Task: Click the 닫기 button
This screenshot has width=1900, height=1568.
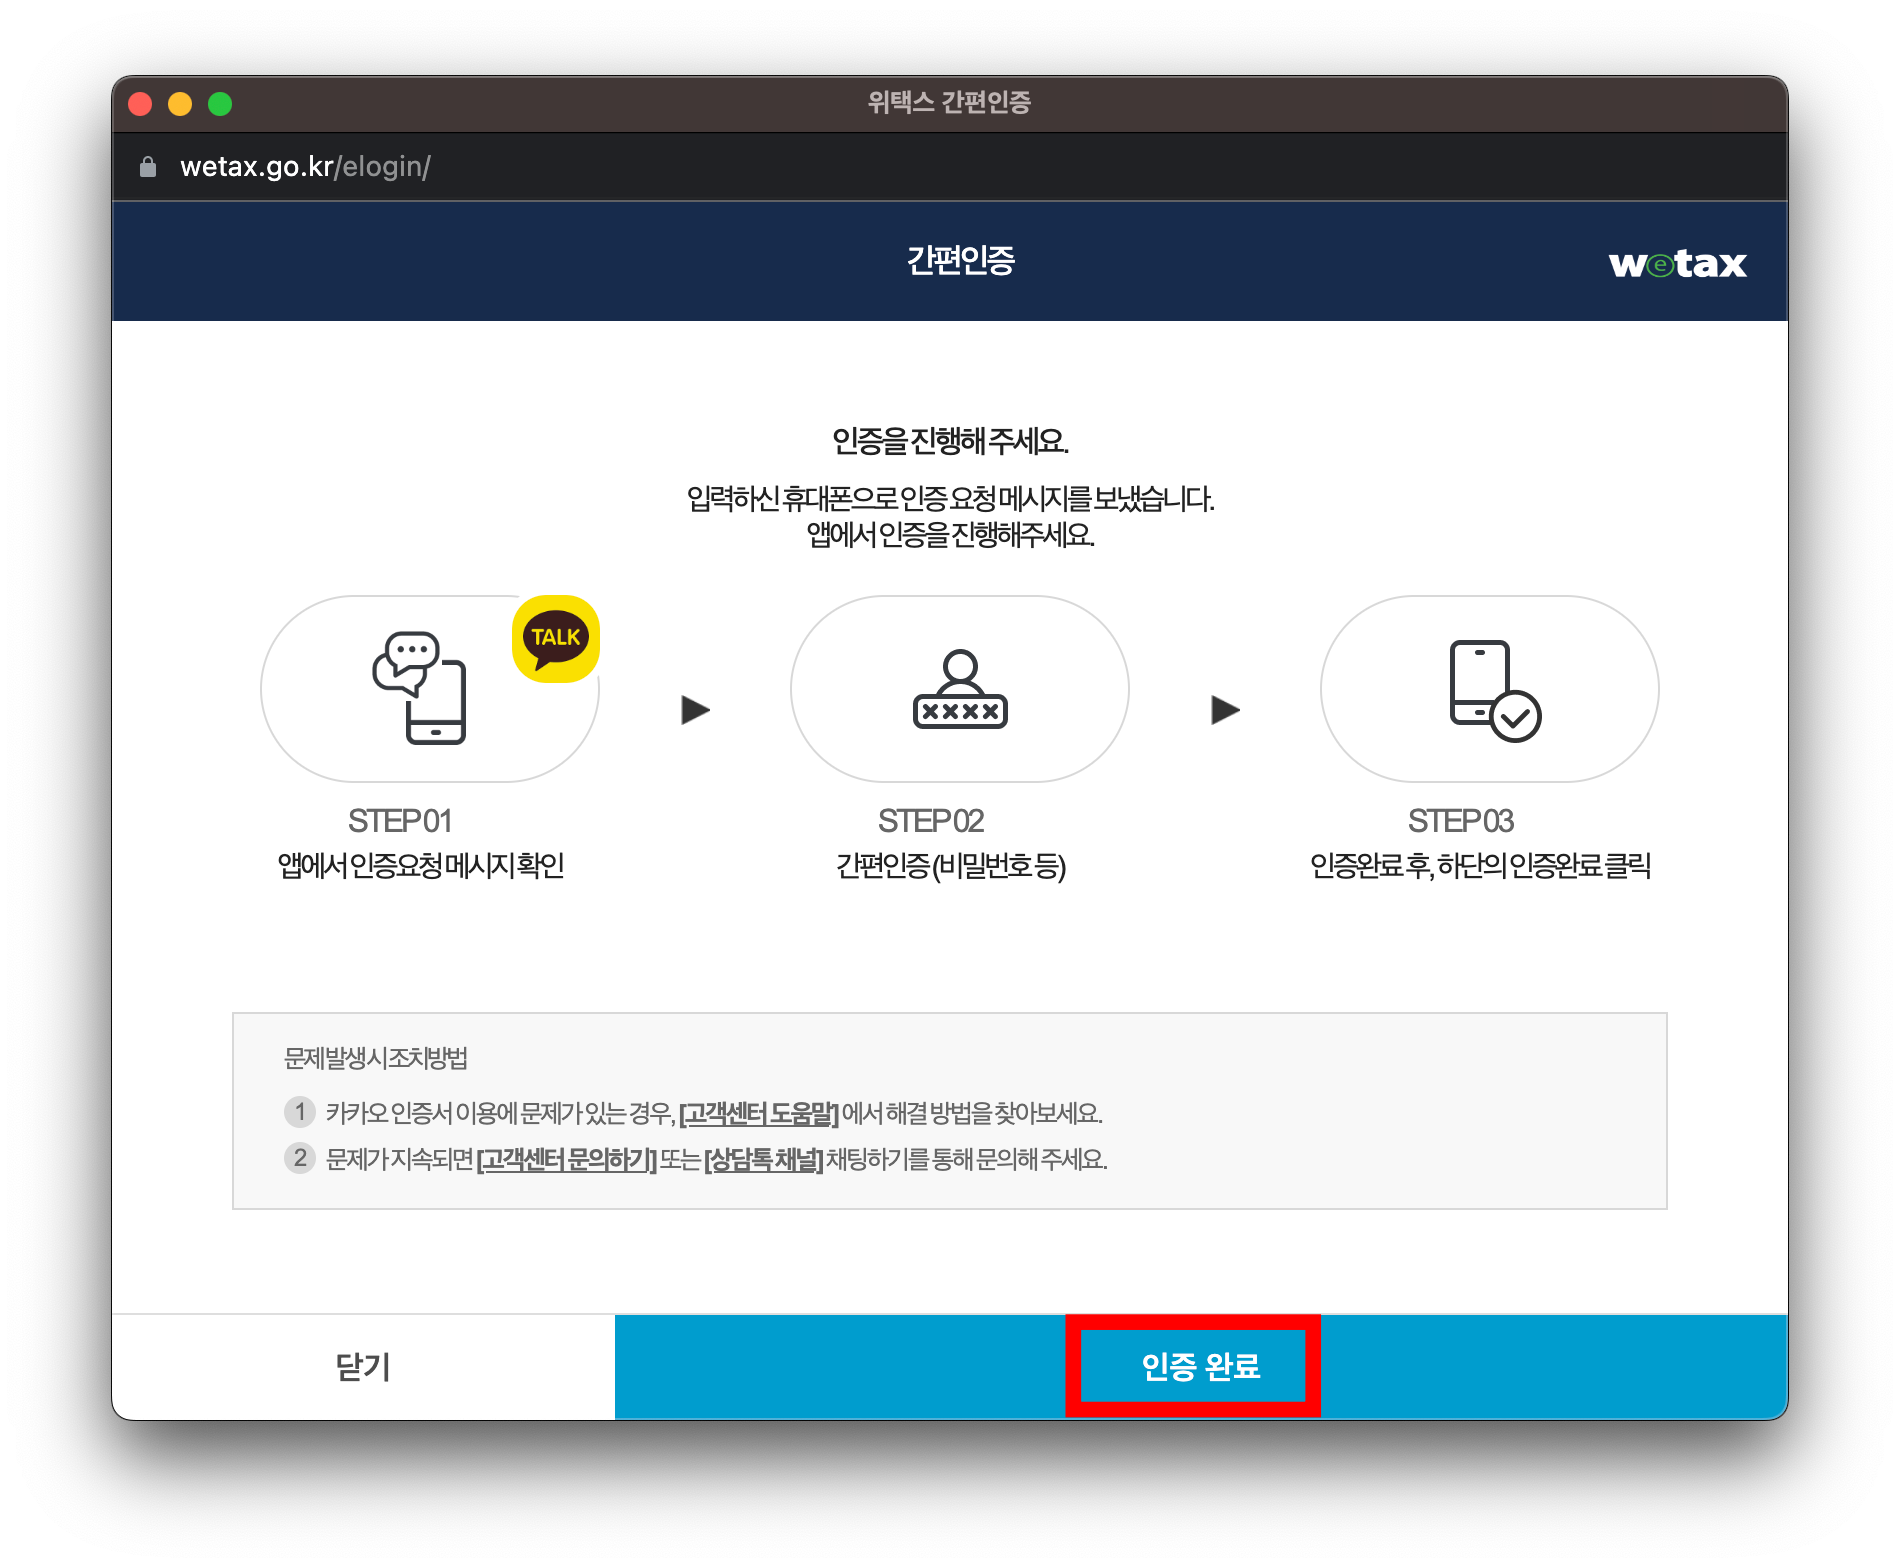Action: pos(362,1366)
